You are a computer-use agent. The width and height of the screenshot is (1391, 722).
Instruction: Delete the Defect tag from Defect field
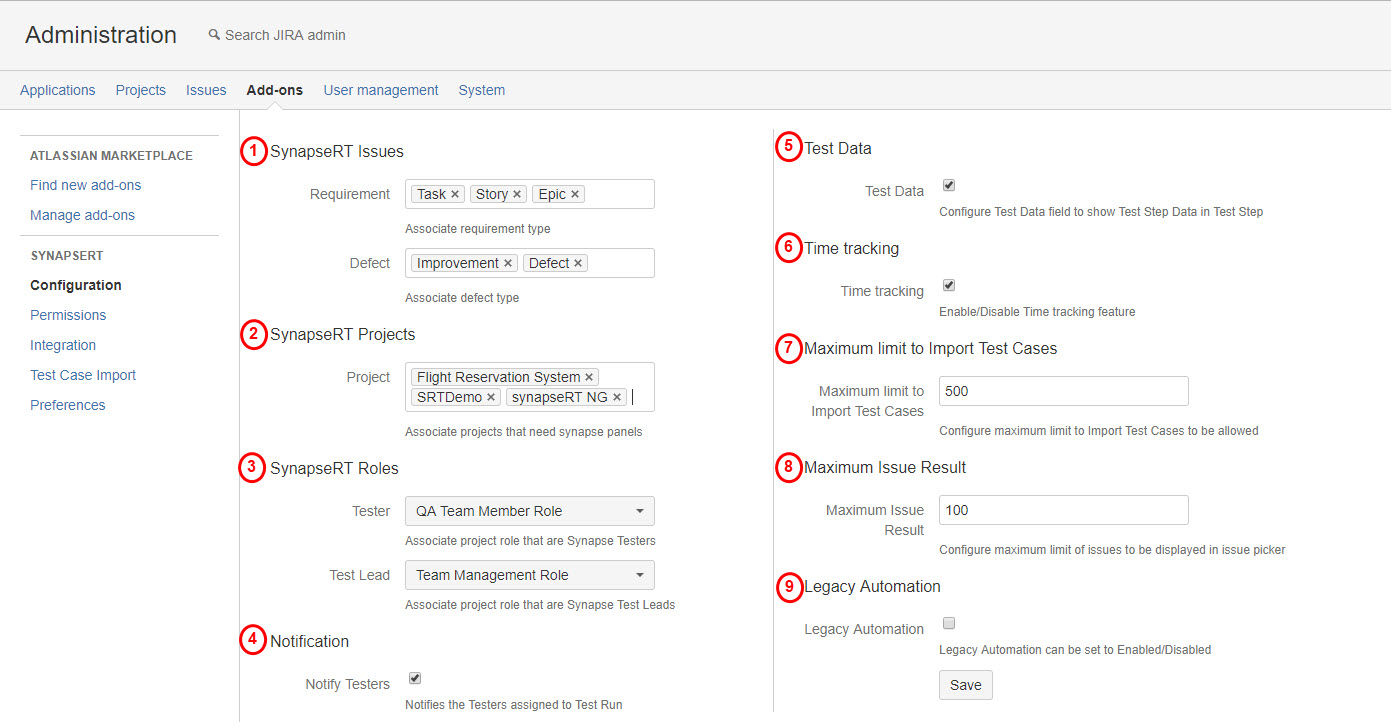pos(578,264)
